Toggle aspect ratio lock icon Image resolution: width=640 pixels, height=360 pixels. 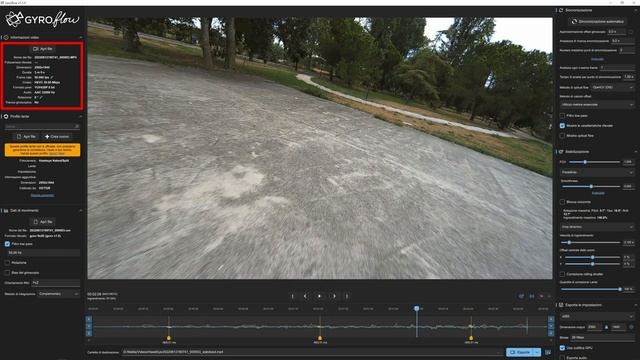pyautogui.click(x=606, y=327)
